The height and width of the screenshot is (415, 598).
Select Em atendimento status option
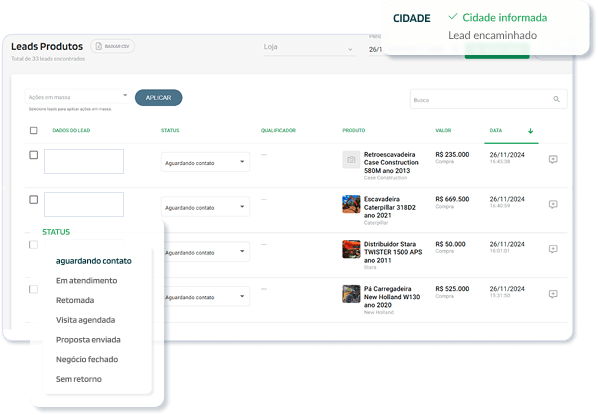87,281
